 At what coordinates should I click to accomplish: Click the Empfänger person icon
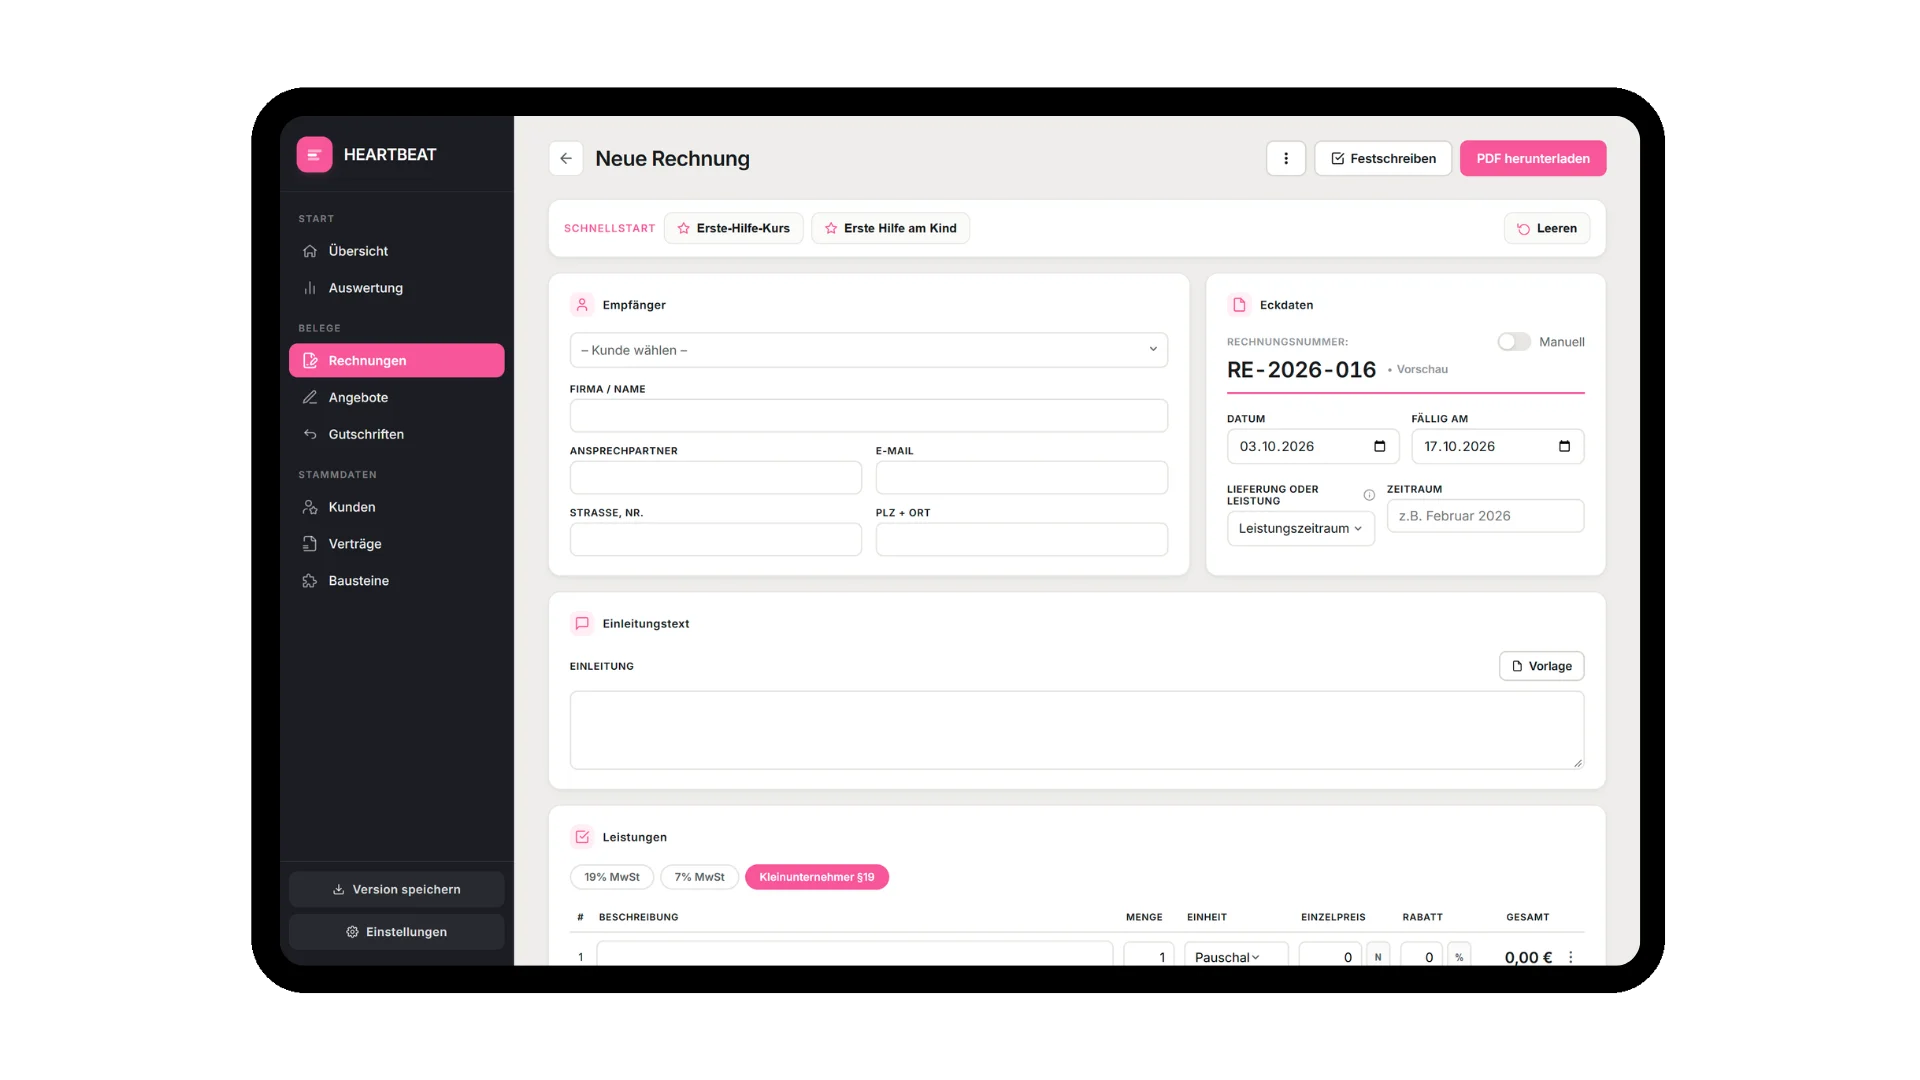582,305
